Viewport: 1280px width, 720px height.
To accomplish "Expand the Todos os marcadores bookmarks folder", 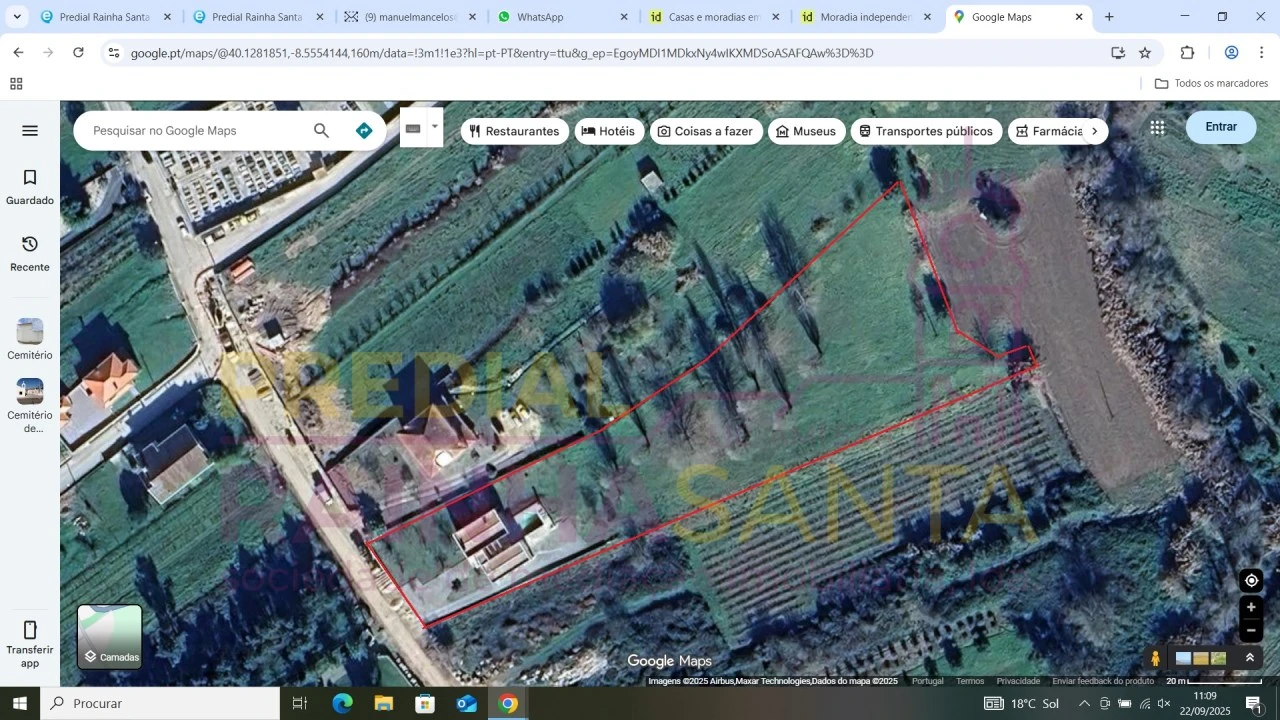I will click(1211, 83).
